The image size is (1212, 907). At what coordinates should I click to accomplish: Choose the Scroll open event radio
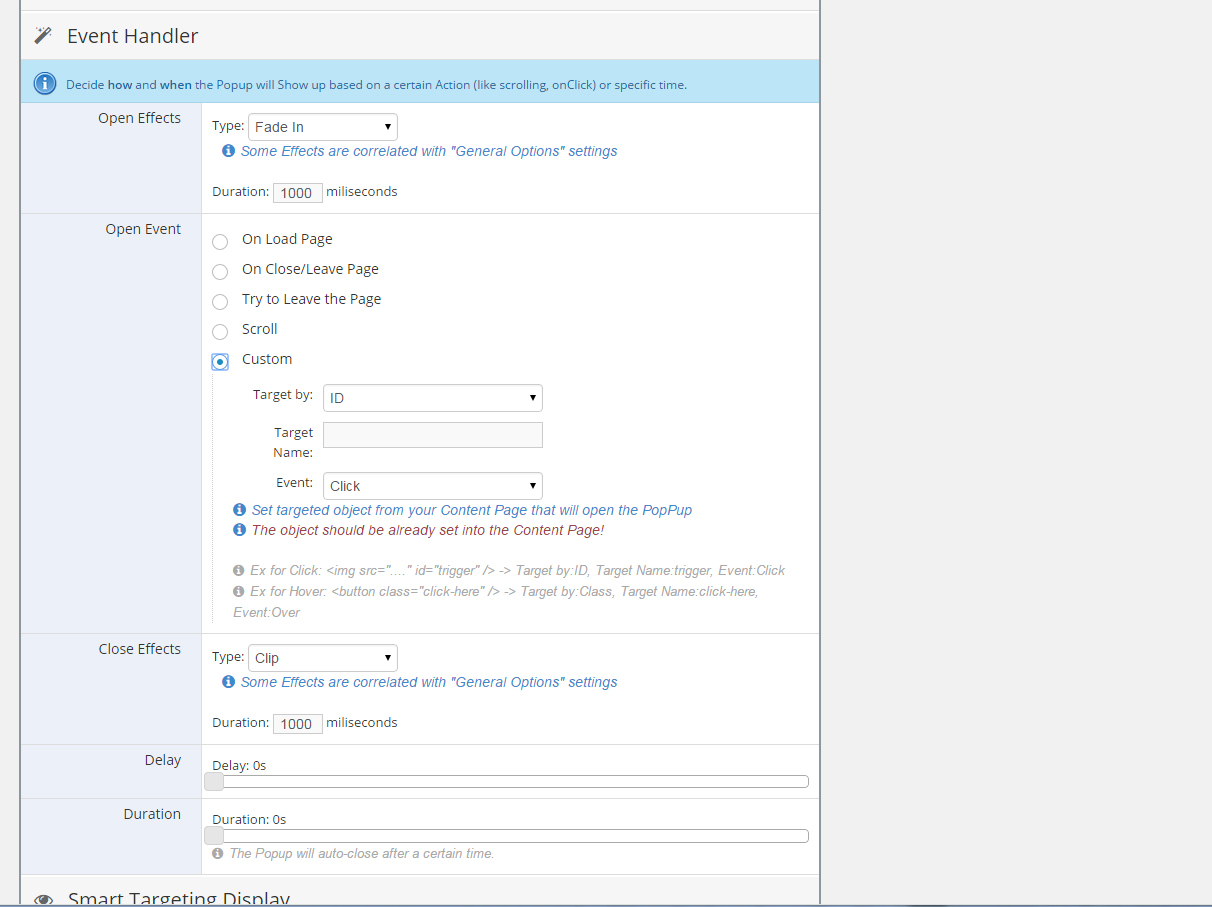click(220, 331)
